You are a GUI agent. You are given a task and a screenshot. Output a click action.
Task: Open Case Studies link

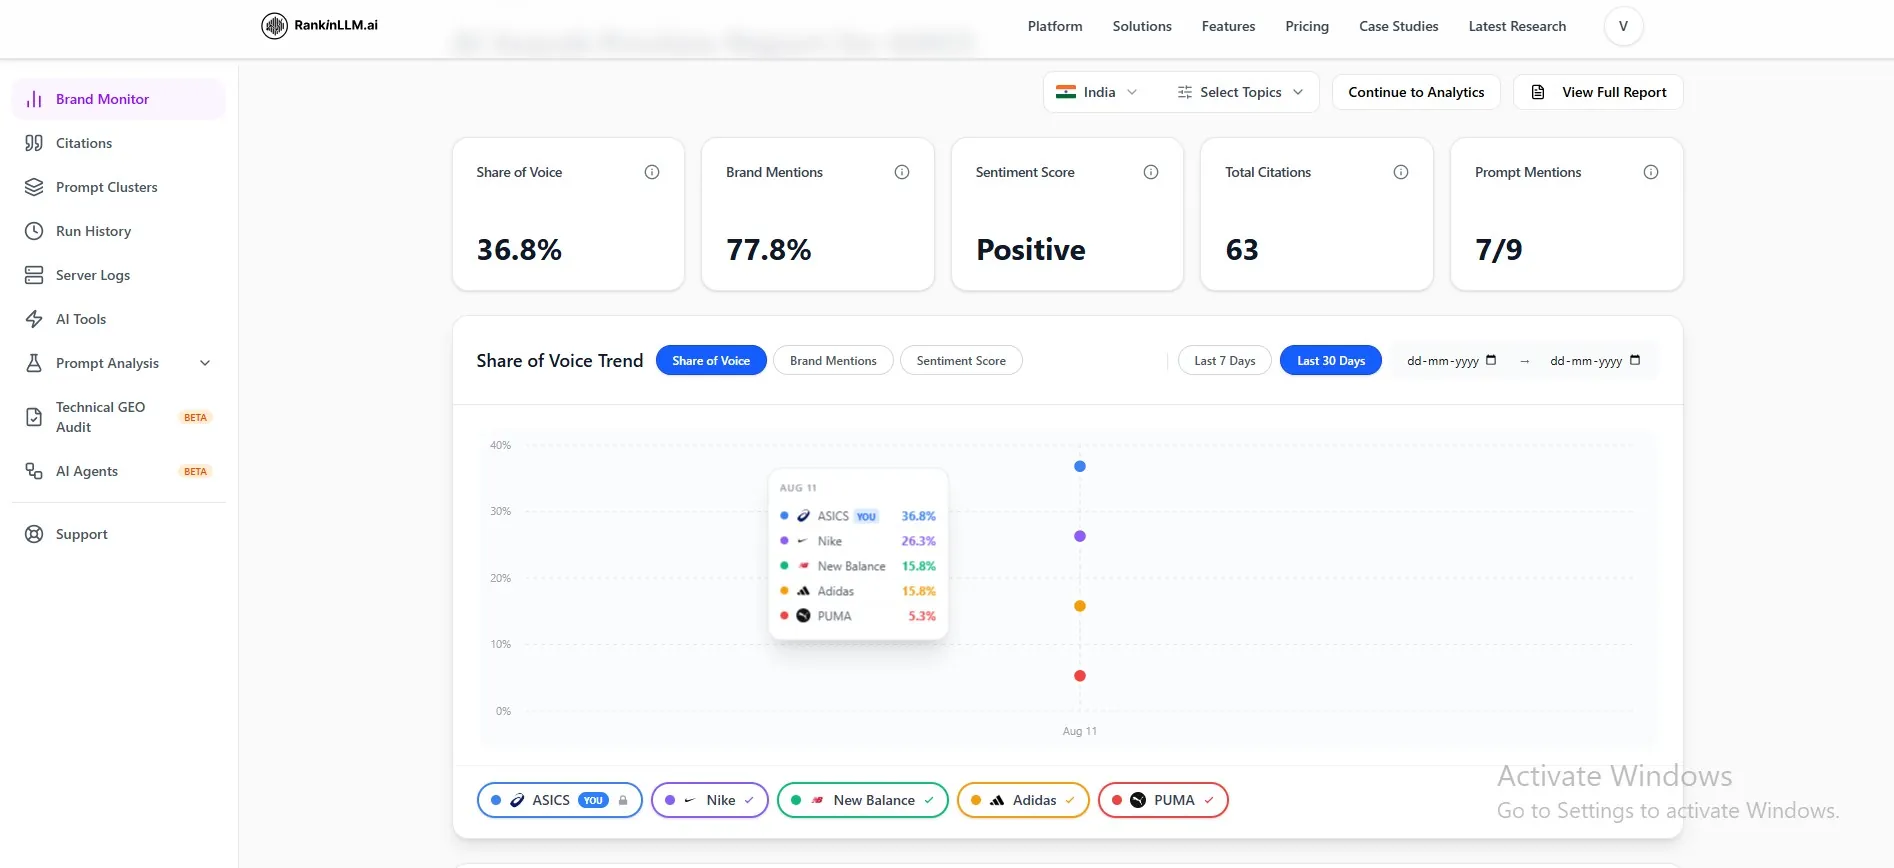point(1398,26)
